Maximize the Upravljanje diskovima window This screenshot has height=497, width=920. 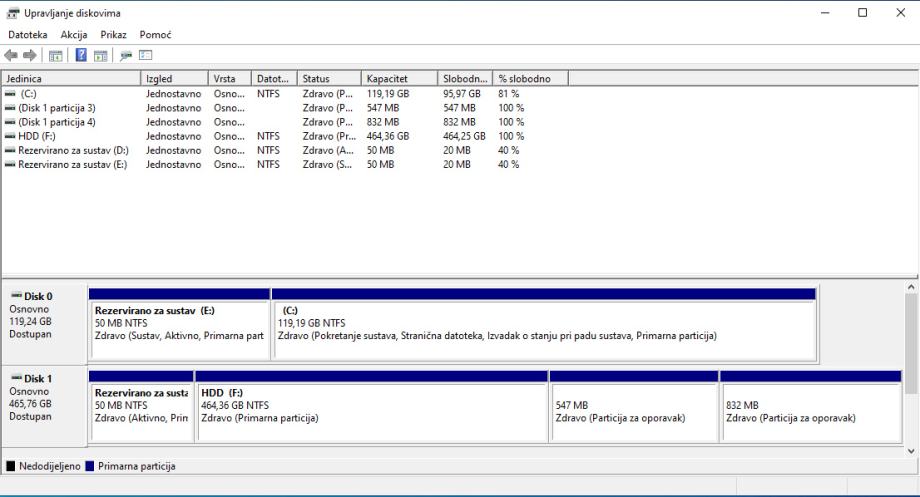[862, 12]
